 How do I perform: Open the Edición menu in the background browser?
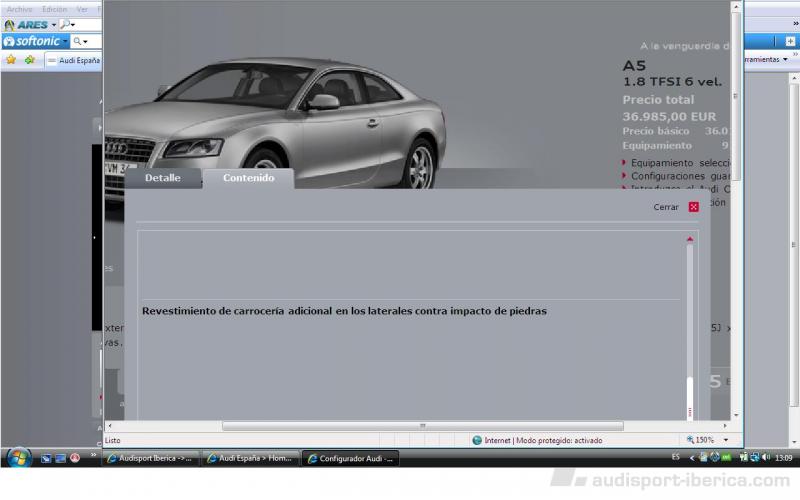pyautogui.click(x=55, y=9)
